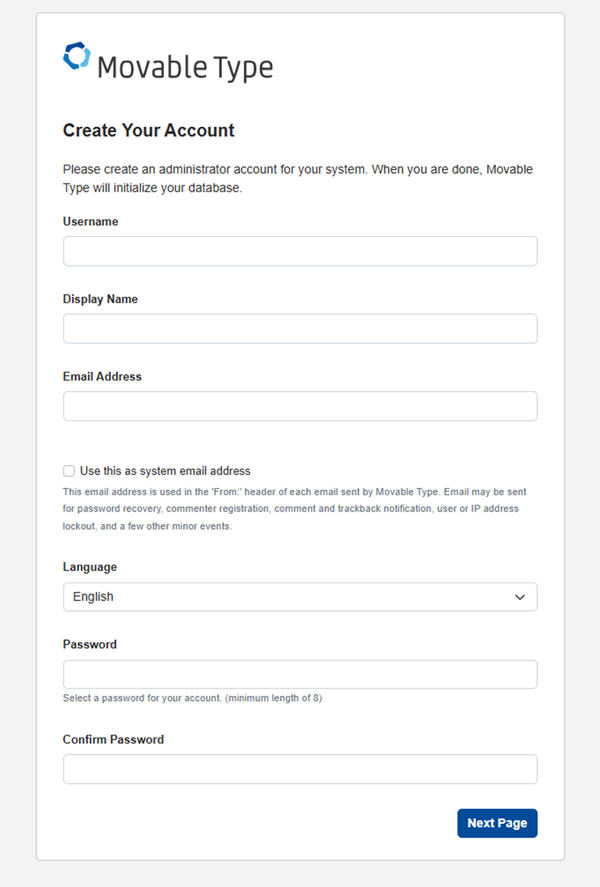
Task: Click the 'Use this as system email address' label
Action: pyautogui.click(x=165, y=471)
